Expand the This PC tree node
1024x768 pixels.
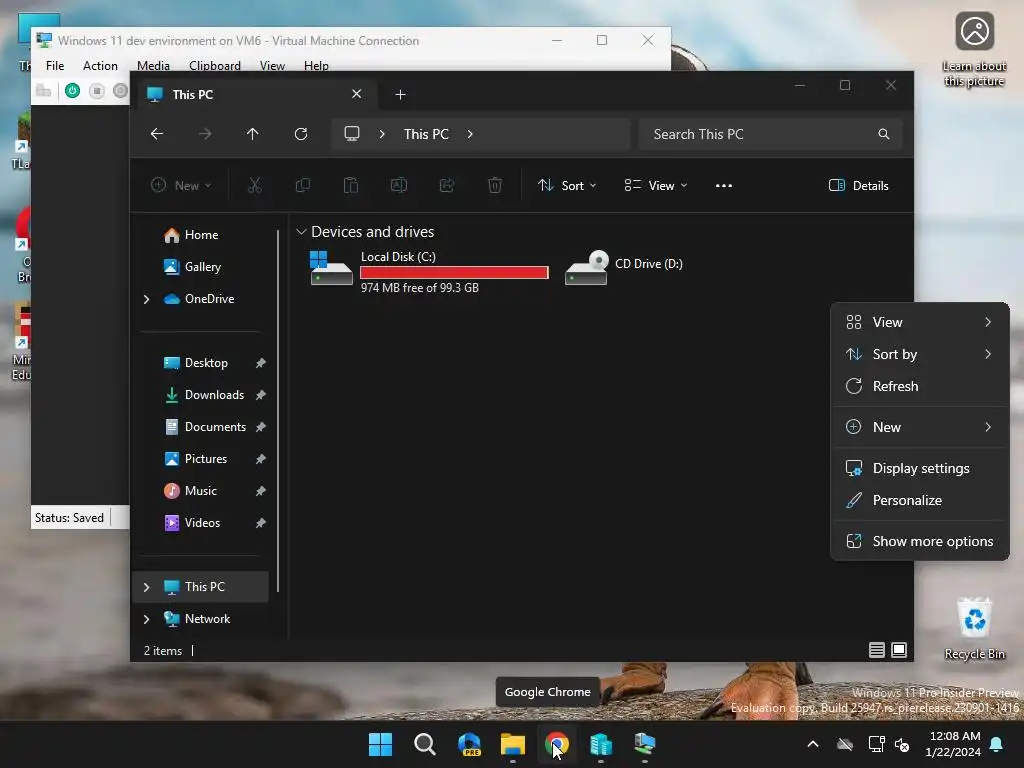tap(146, 587)
